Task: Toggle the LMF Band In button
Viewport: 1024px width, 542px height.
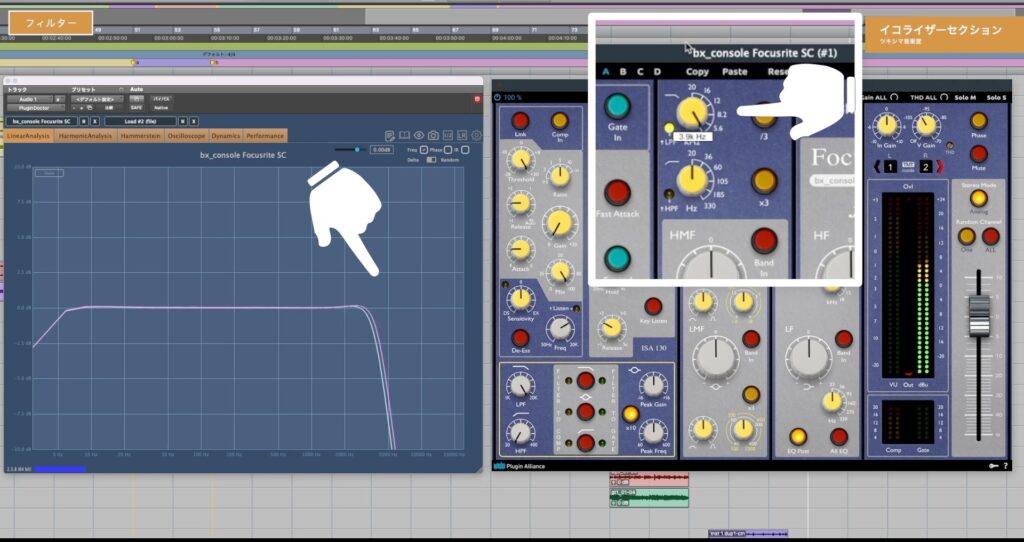Action: (x=751, y=339)
